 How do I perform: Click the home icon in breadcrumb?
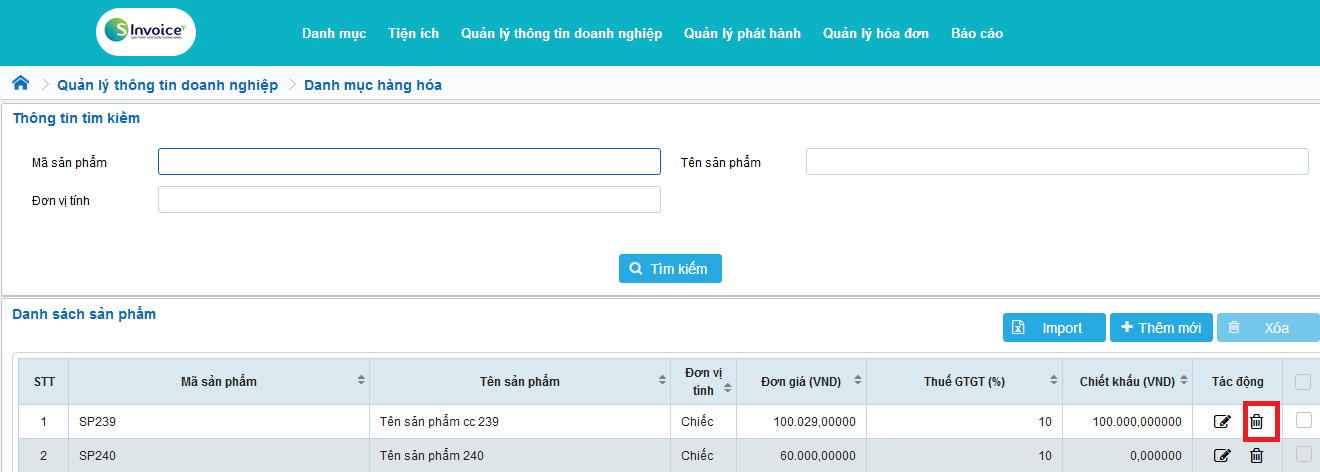click(20, 84)
